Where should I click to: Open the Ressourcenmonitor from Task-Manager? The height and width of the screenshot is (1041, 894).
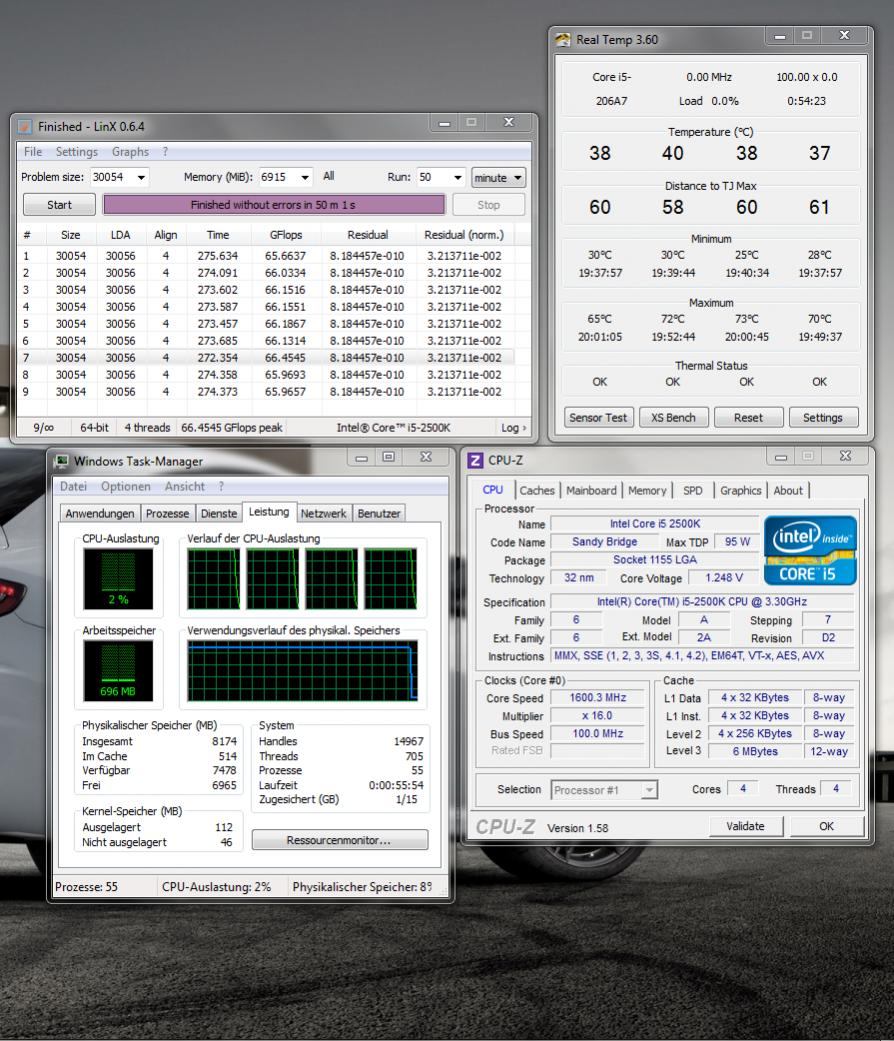click(339, 840)
